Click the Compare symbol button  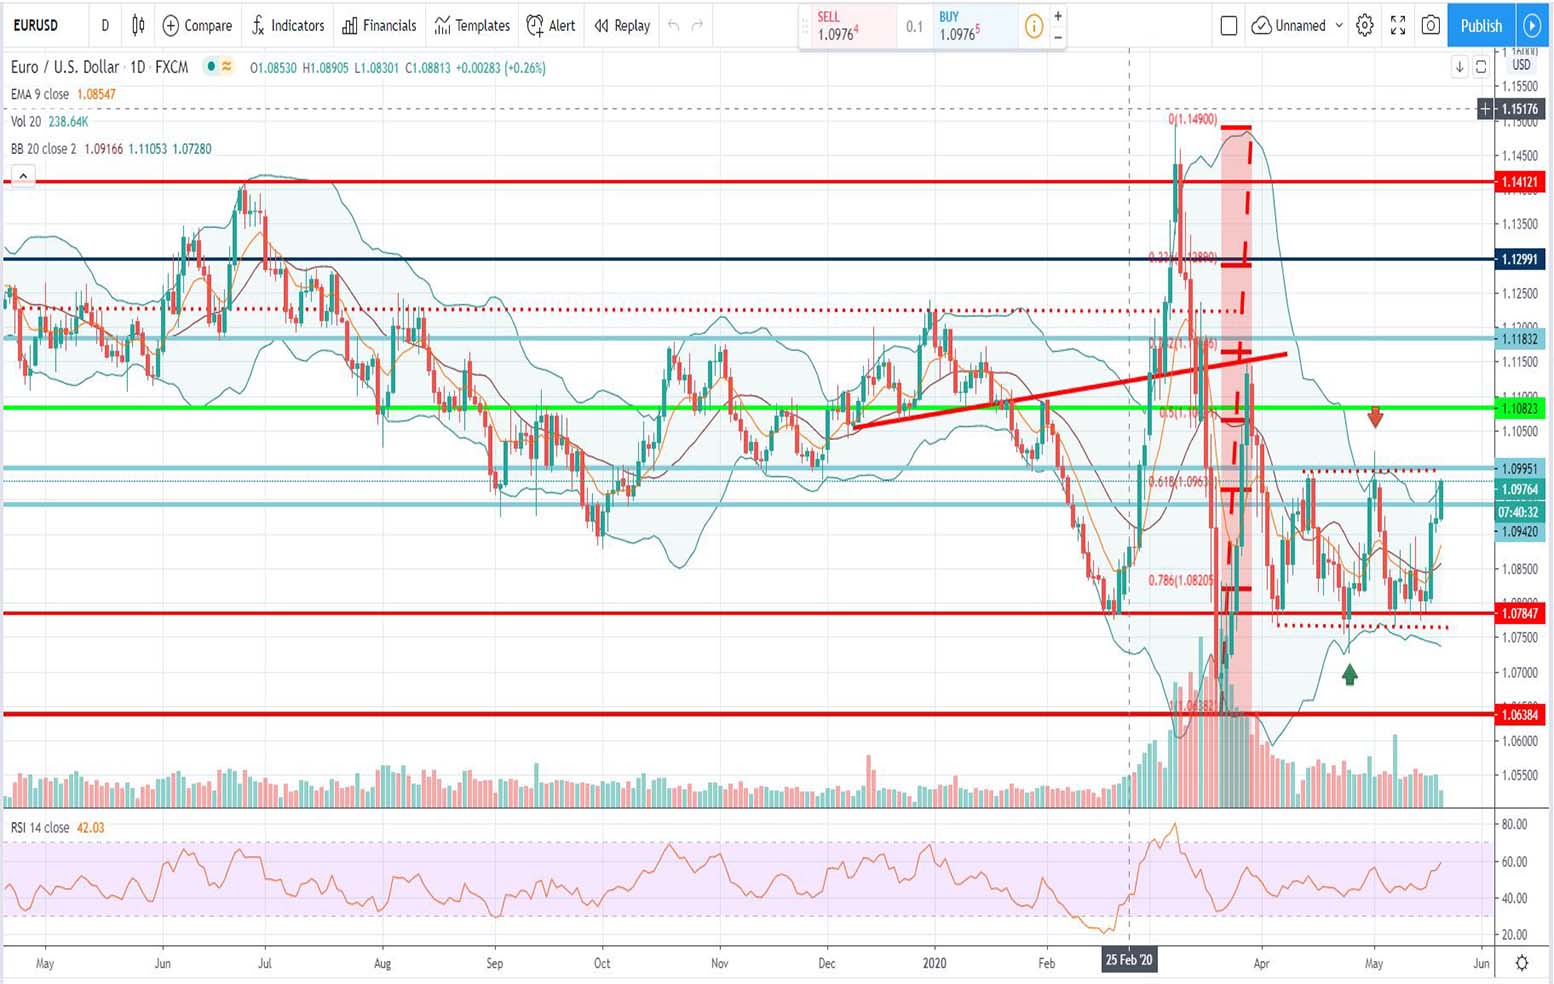(197, 25)
